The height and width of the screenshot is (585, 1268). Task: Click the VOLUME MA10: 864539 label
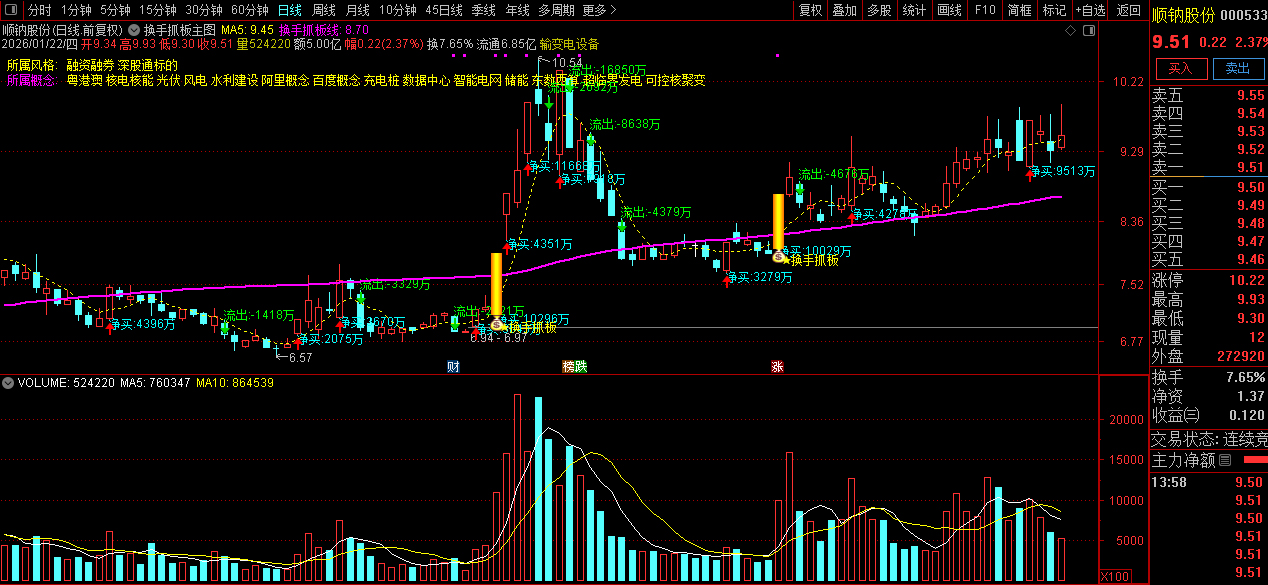pyautogui.click(x=235, y=382)
